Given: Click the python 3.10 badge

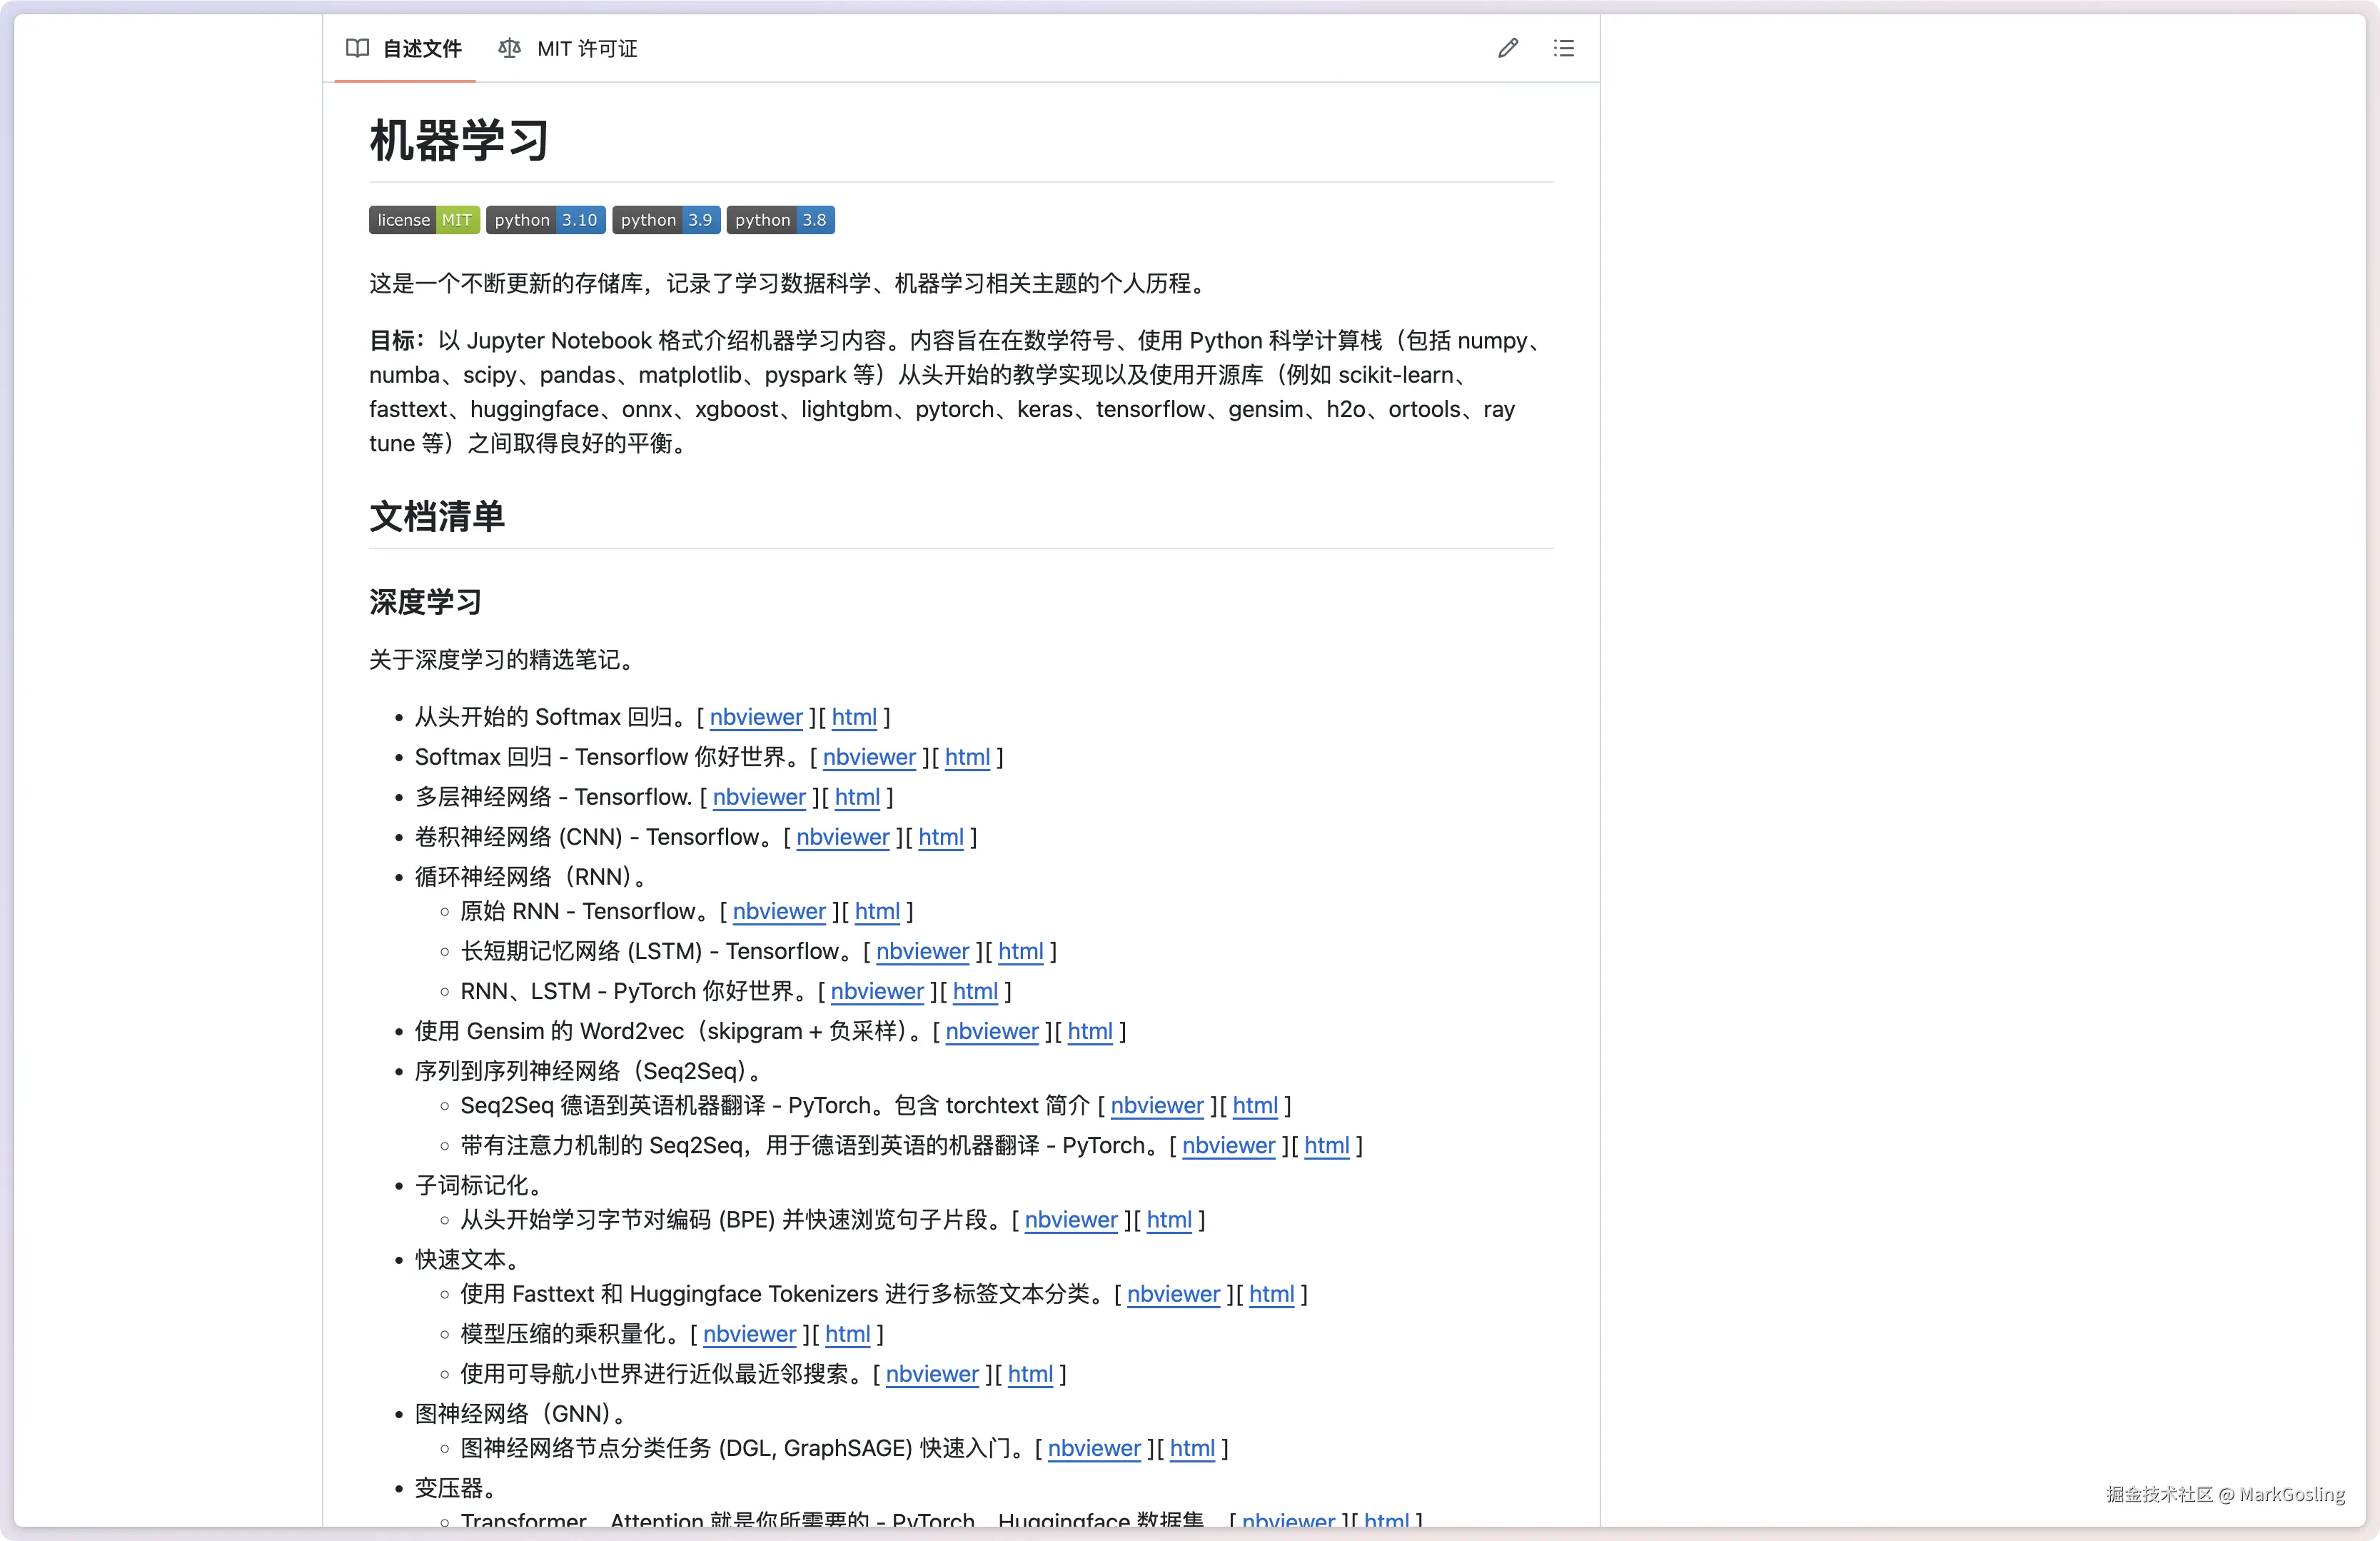Looking at the screenshot, I should [x=545, y=220].
